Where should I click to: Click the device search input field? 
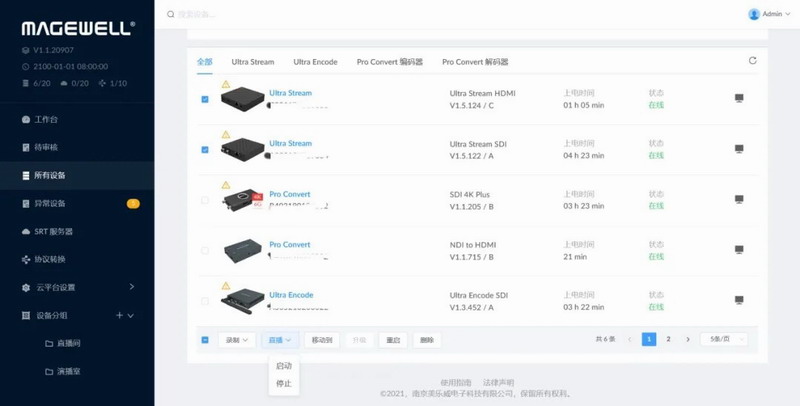click(x=300, y=15)
